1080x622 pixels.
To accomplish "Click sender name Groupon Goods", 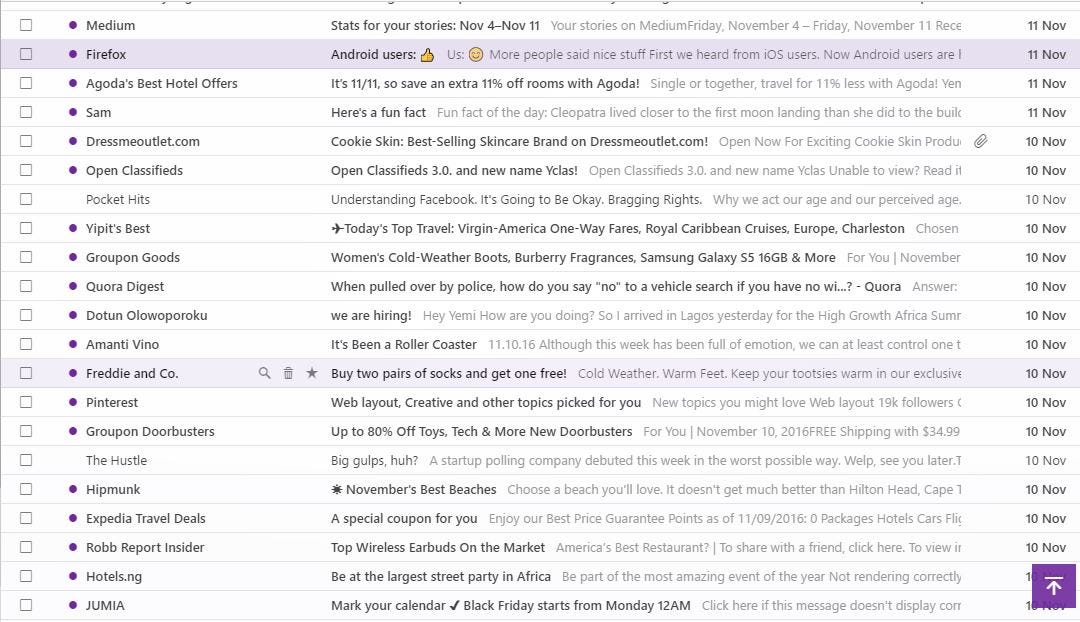I will tap(133, 257).
